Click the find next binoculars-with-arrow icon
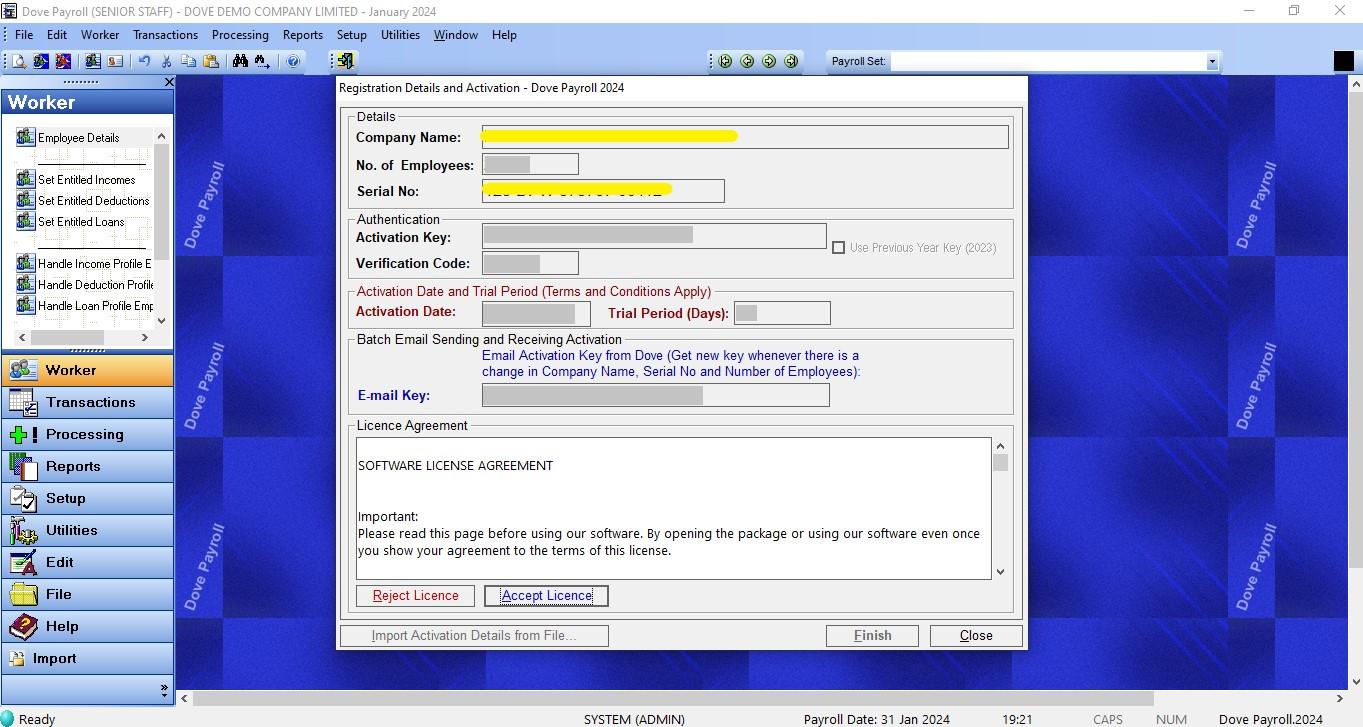The width and height of the screenshot is (1363, 727). coord(262,61)
